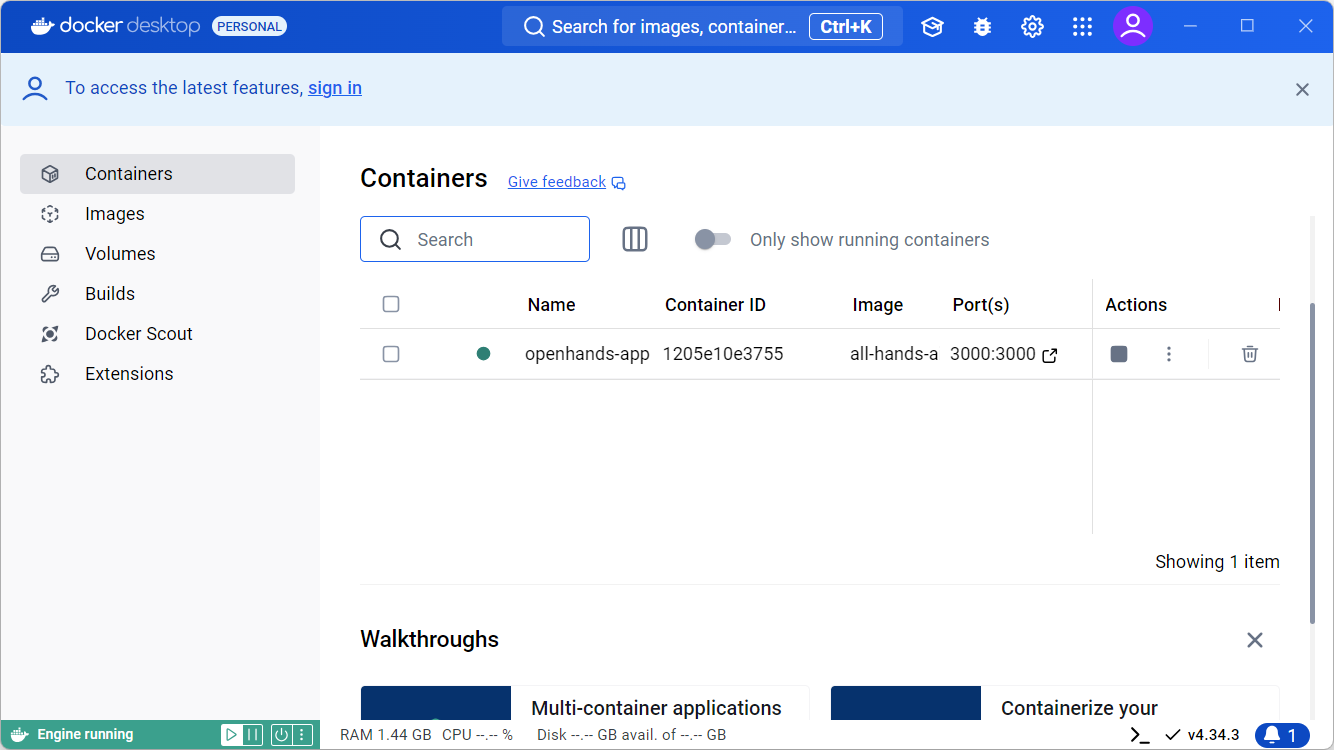This screenshot has width=1334, height=750.
Task: Customize visible columns with the columns icon
Action: point(634,239)
